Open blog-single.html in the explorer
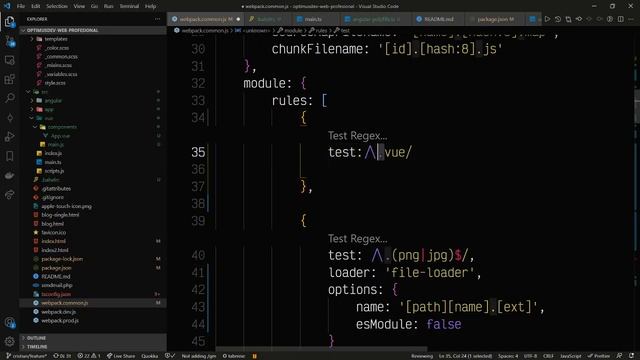The width and height of the screenshot is (640, 360). [60, 215]
